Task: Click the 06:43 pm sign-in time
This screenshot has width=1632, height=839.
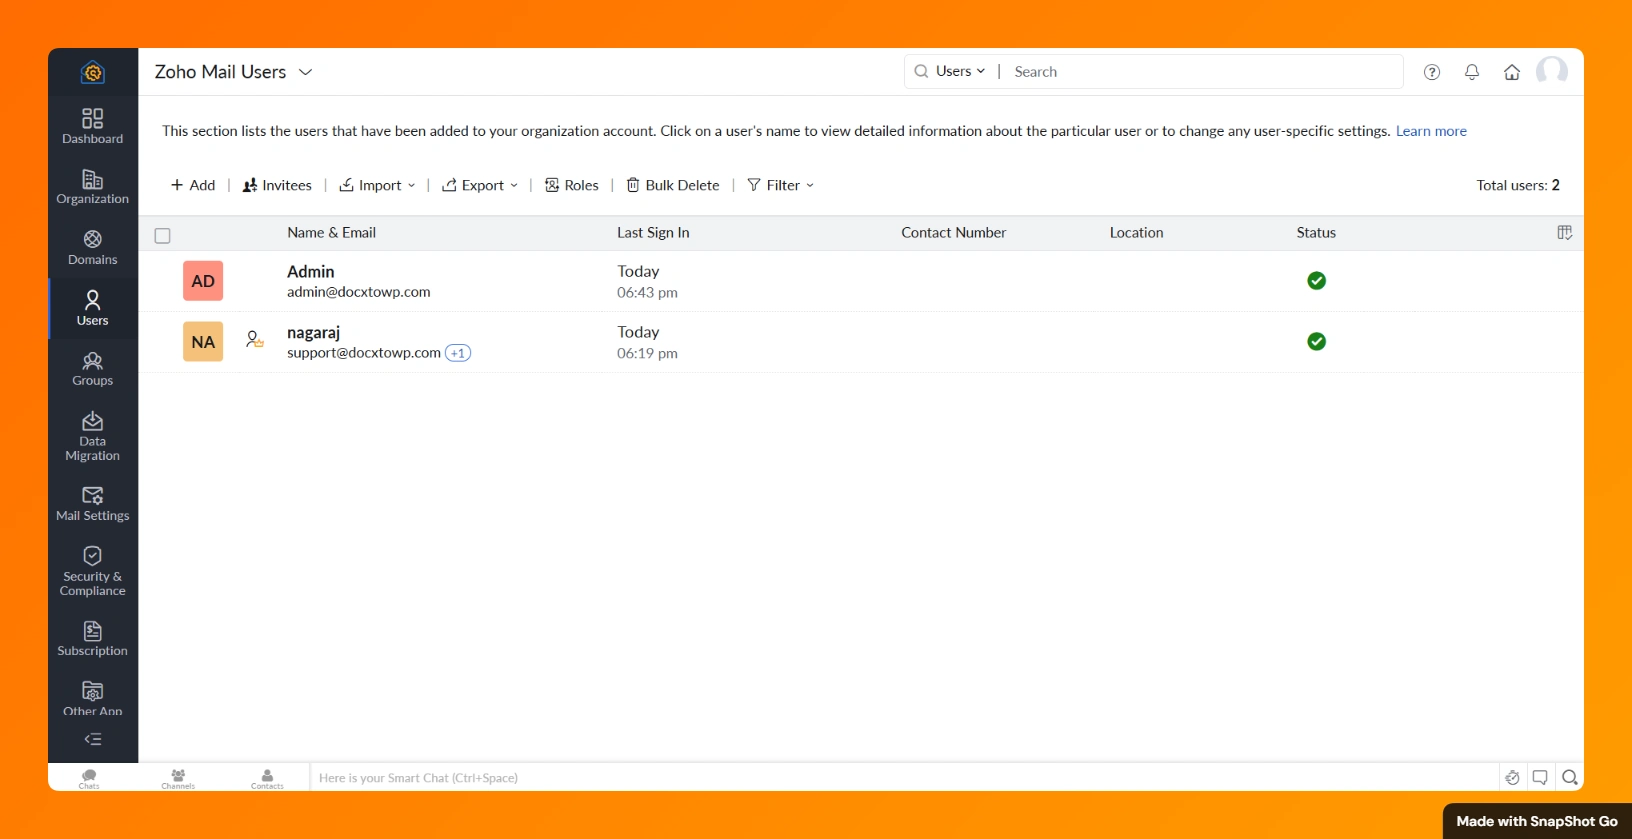Action: point(647,293)
